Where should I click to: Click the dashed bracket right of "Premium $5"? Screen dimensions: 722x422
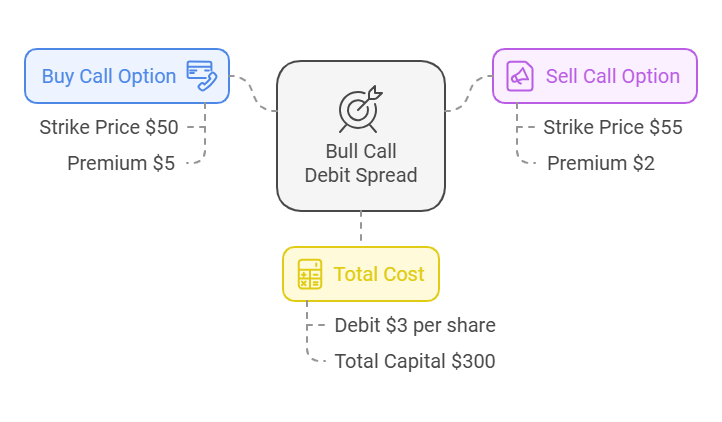(200, 158)
